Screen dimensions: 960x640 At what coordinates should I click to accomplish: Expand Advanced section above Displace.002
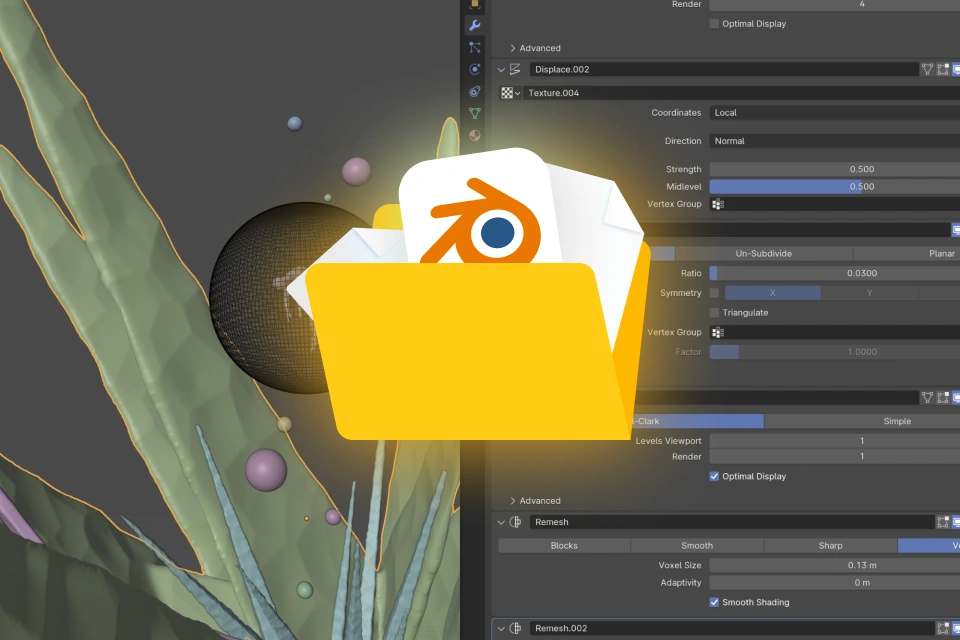[534, 48]
